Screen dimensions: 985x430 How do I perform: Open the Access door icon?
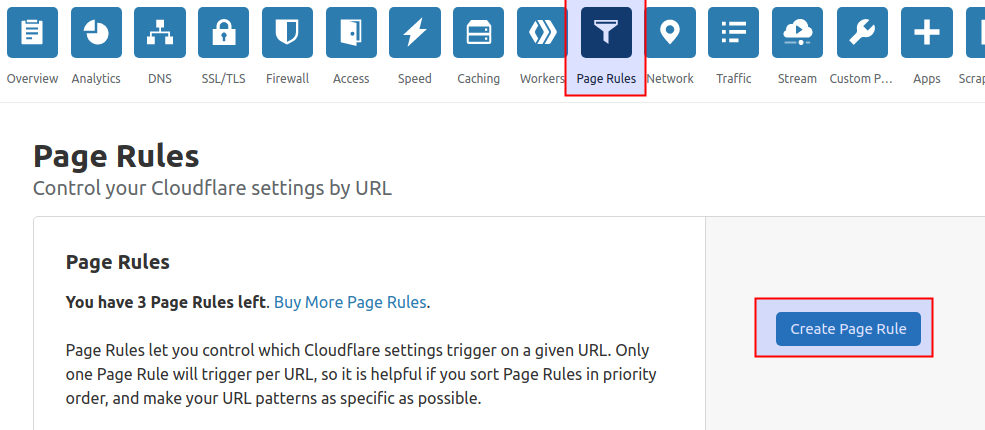pyautogui.click(x=351, y=33)
